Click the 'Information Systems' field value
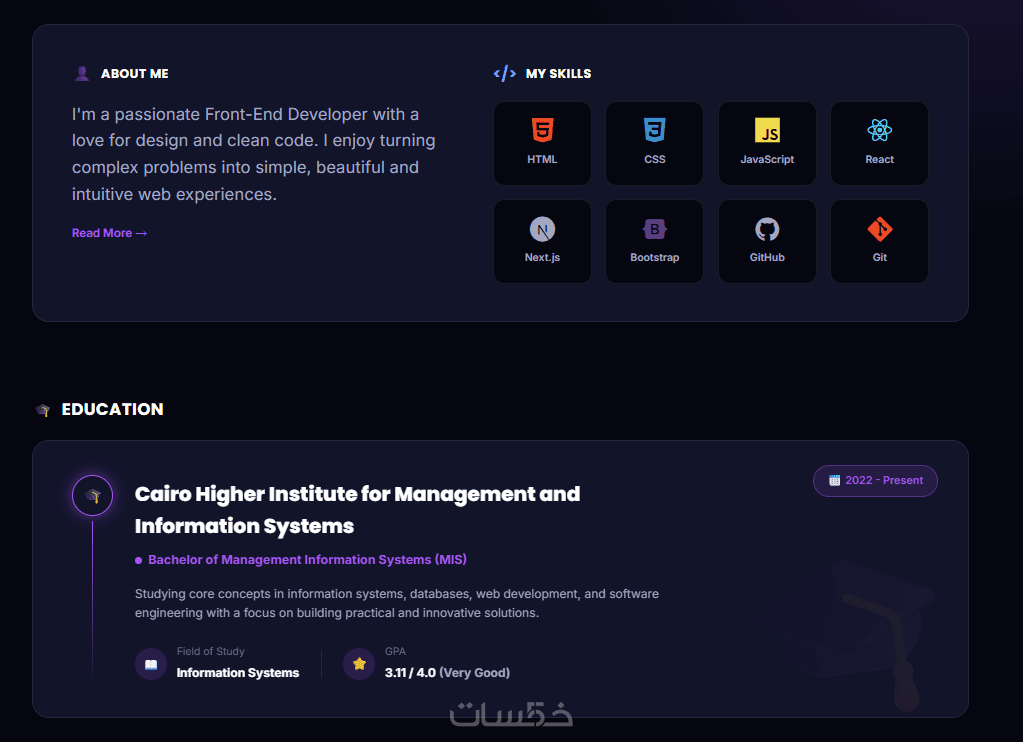Viewport: 1023px width, 742px height. click(237, 673)
